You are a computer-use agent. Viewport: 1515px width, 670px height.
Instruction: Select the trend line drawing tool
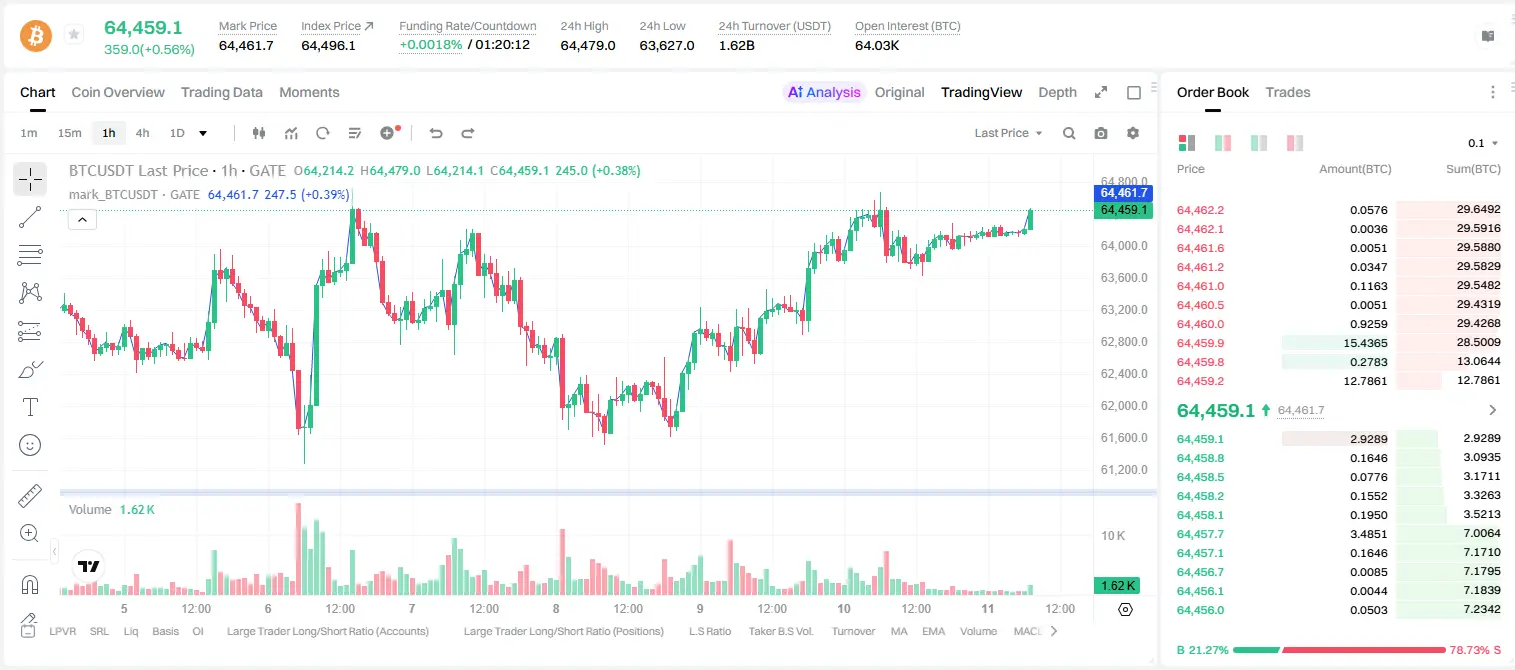[30, 217]
